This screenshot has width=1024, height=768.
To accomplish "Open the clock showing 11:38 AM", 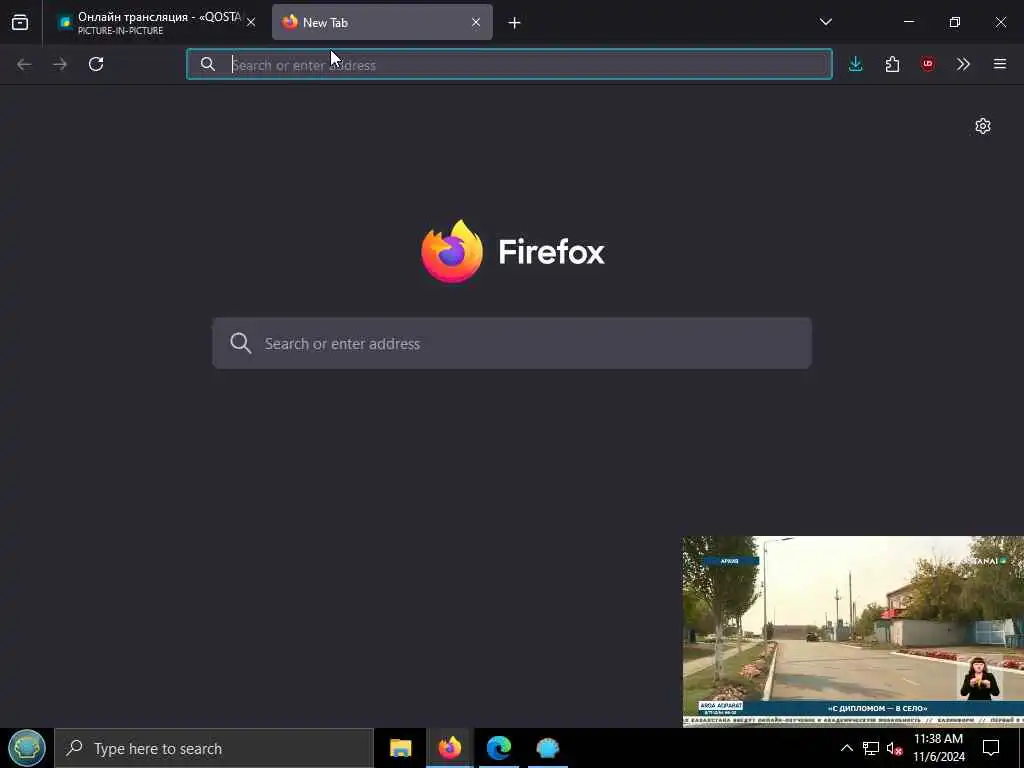I will pyautogui.click(x=938, y=748).
